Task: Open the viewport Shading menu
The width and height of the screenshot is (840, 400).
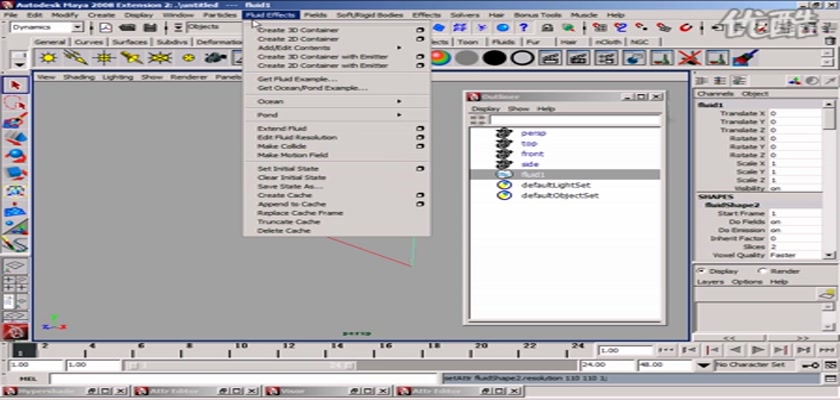Action: 79,77
